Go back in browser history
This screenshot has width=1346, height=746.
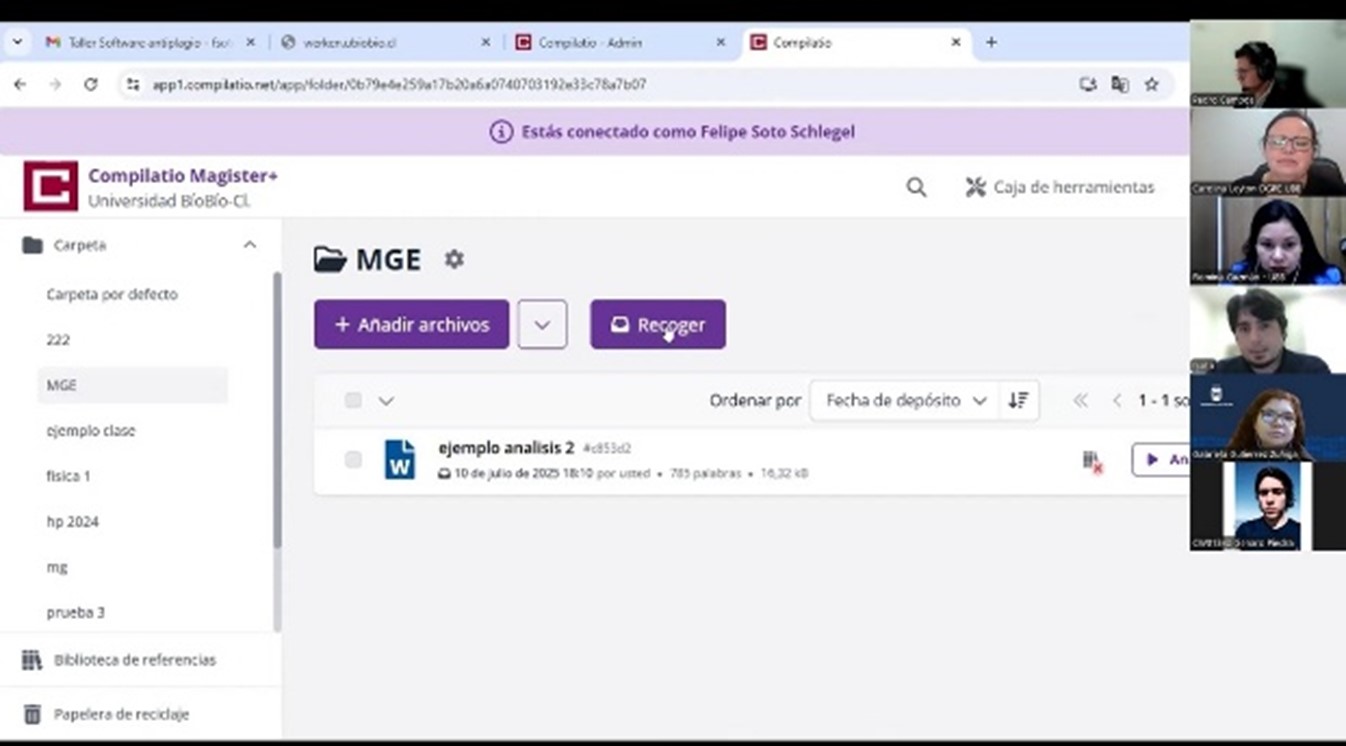click(x=20, y=85)
